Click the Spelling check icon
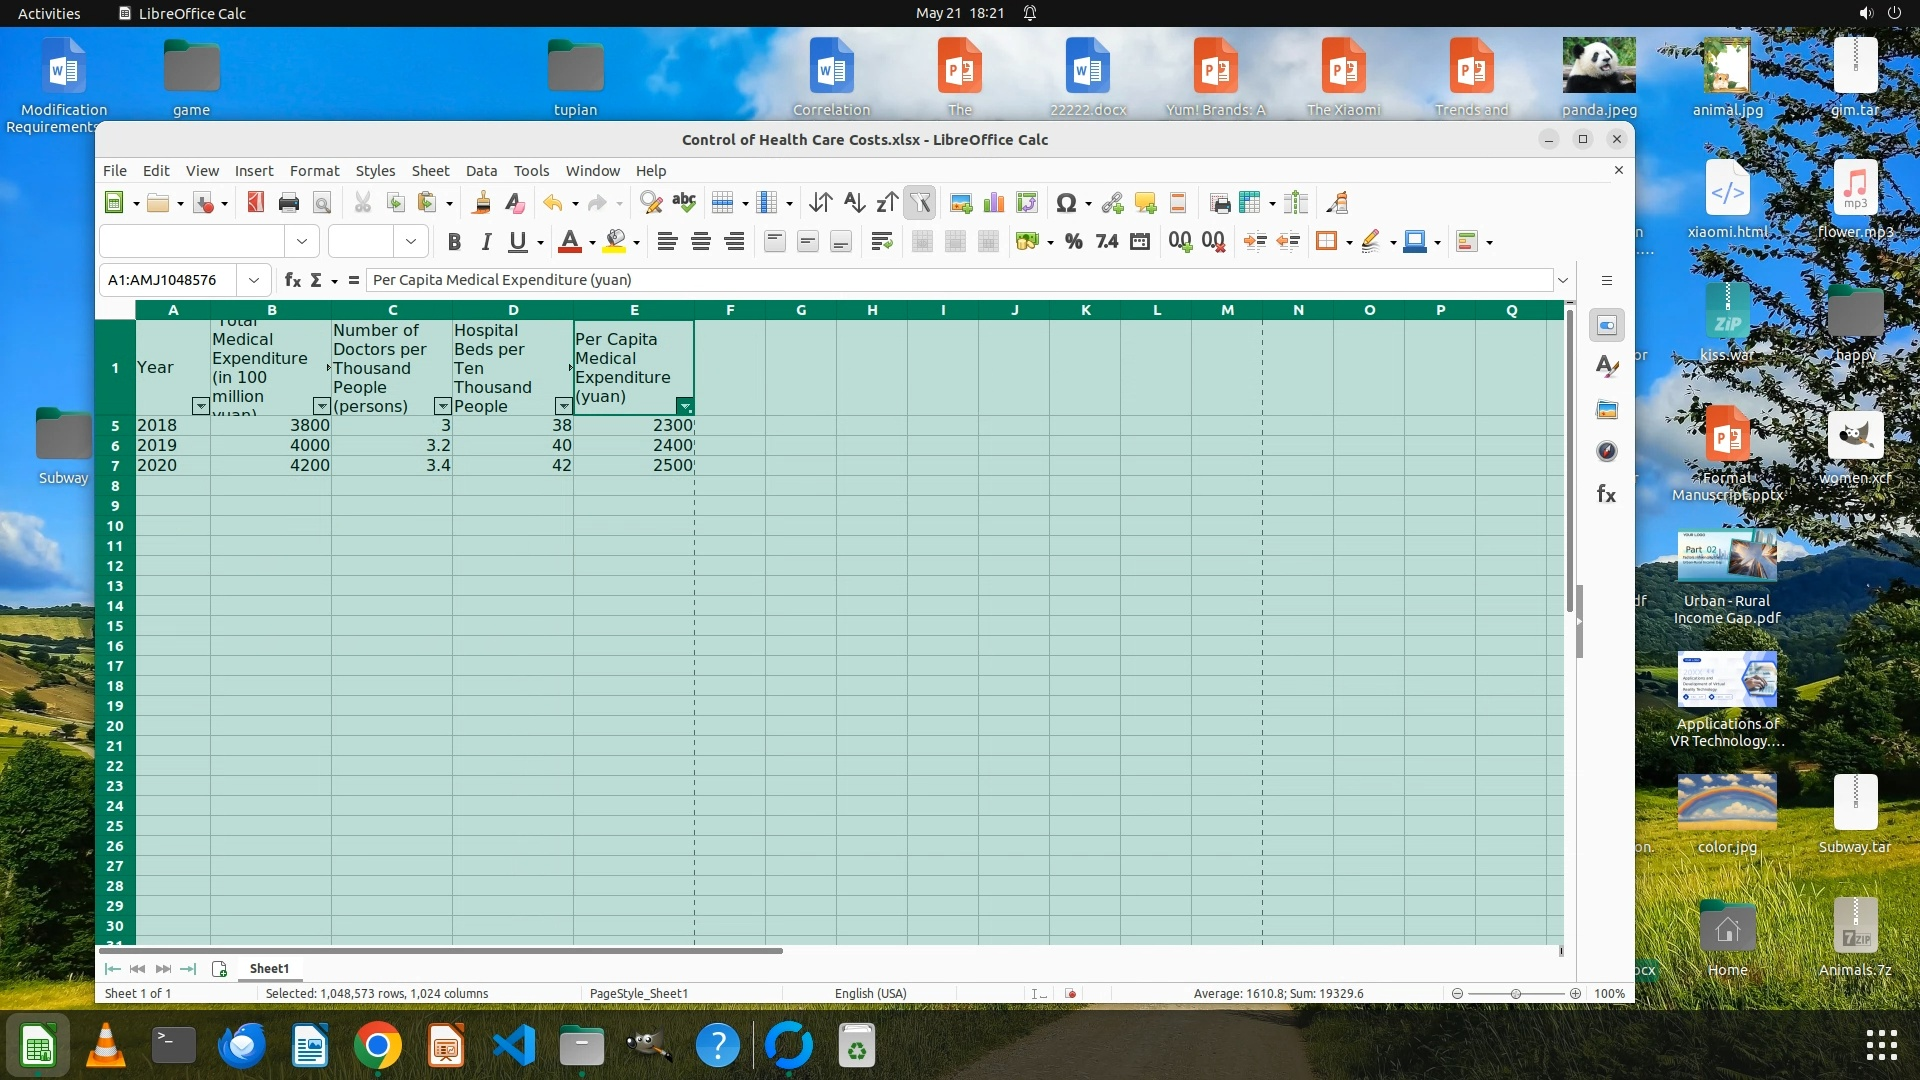This screenshot has width=1920, height=1080. (x=684, y=203)
